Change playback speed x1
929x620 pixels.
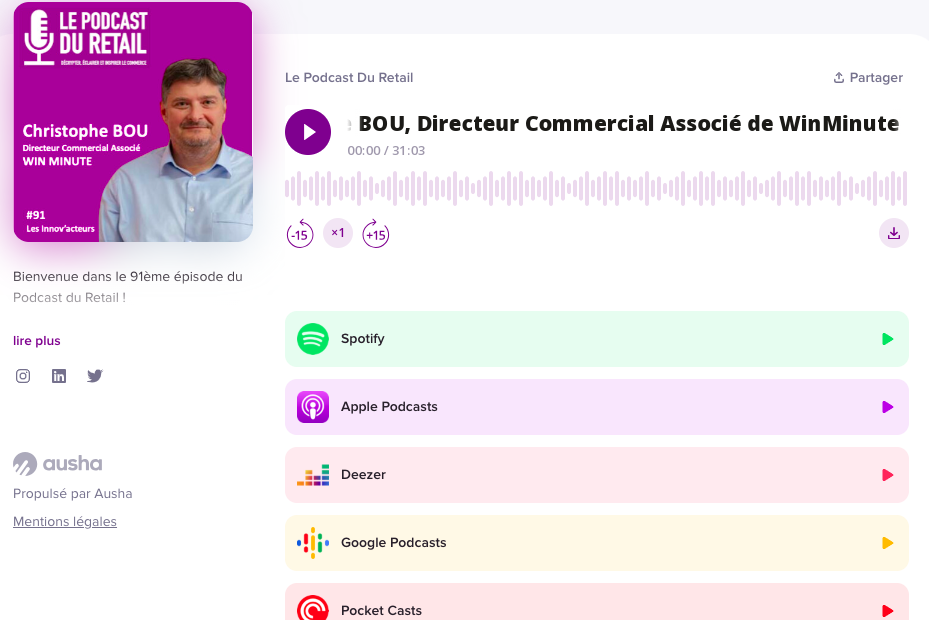(x=338, y=233)
